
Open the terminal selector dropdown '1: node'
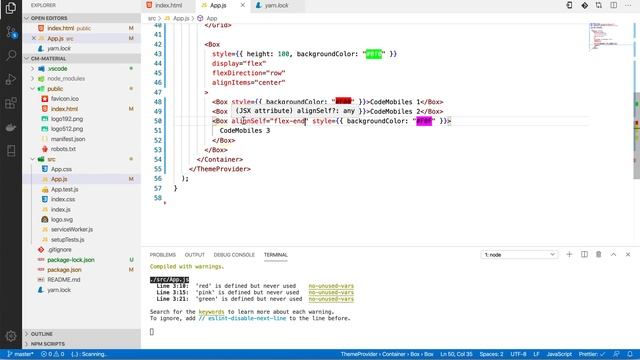[519, 255]
